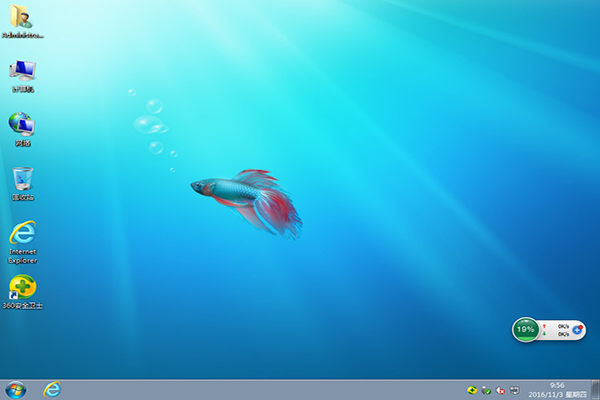This screenshot has width=600, height=400.
Task: Launch Internet Explorer from the taskbar
Action: (52, 390)
